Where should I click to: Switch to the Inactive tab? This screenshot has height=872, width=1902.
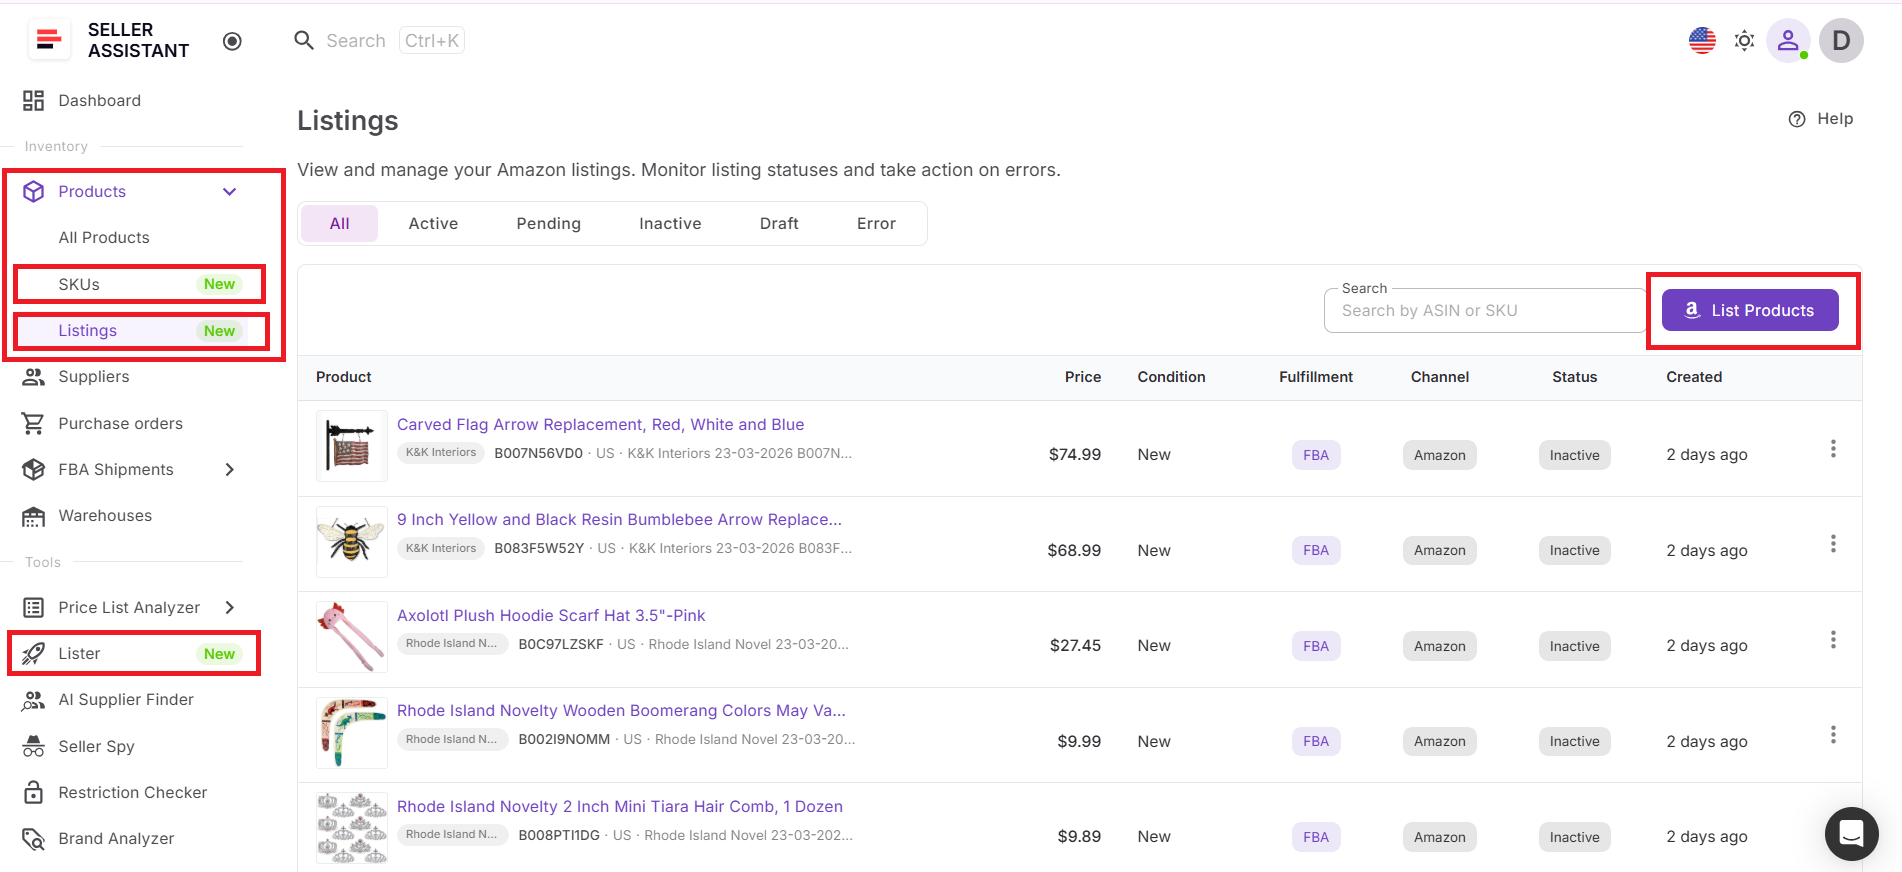tap(670, 223)
